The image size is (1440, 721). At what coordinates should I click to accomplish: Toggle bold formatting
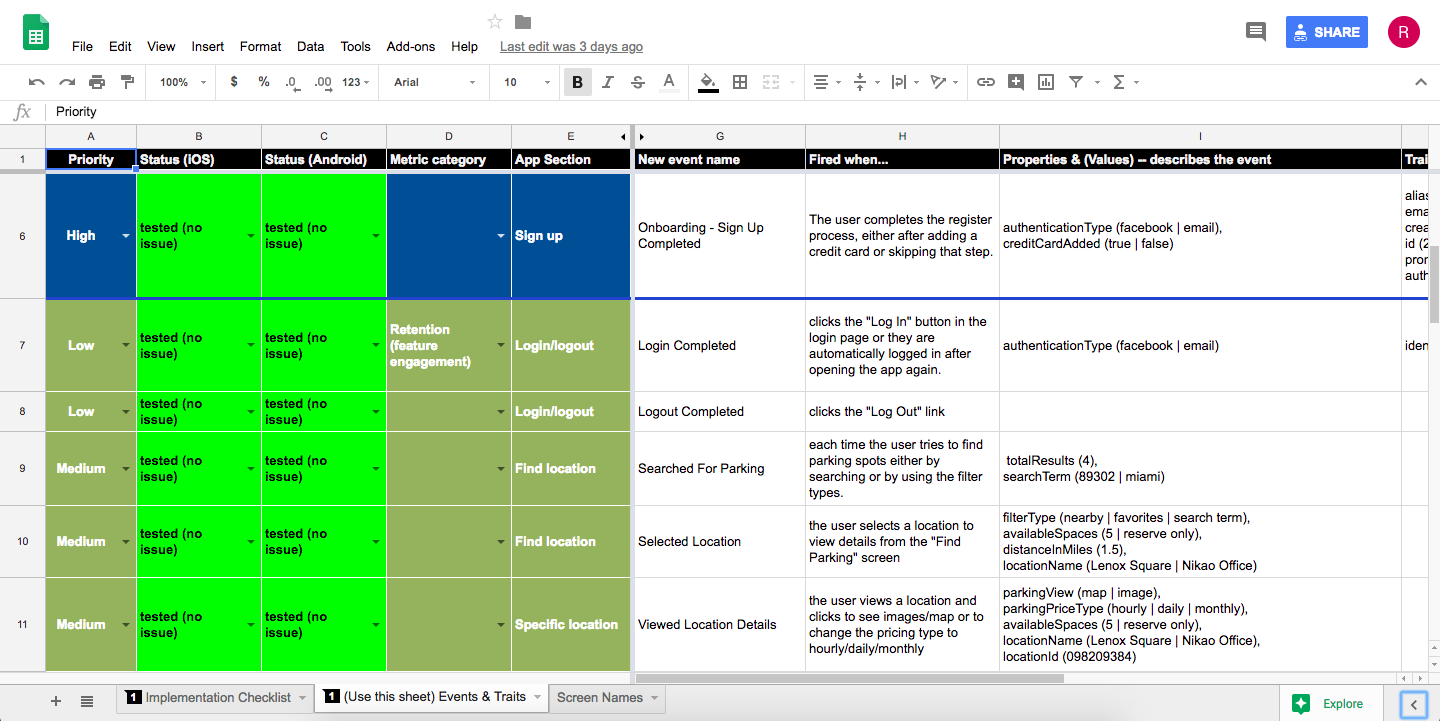[578, 82]
